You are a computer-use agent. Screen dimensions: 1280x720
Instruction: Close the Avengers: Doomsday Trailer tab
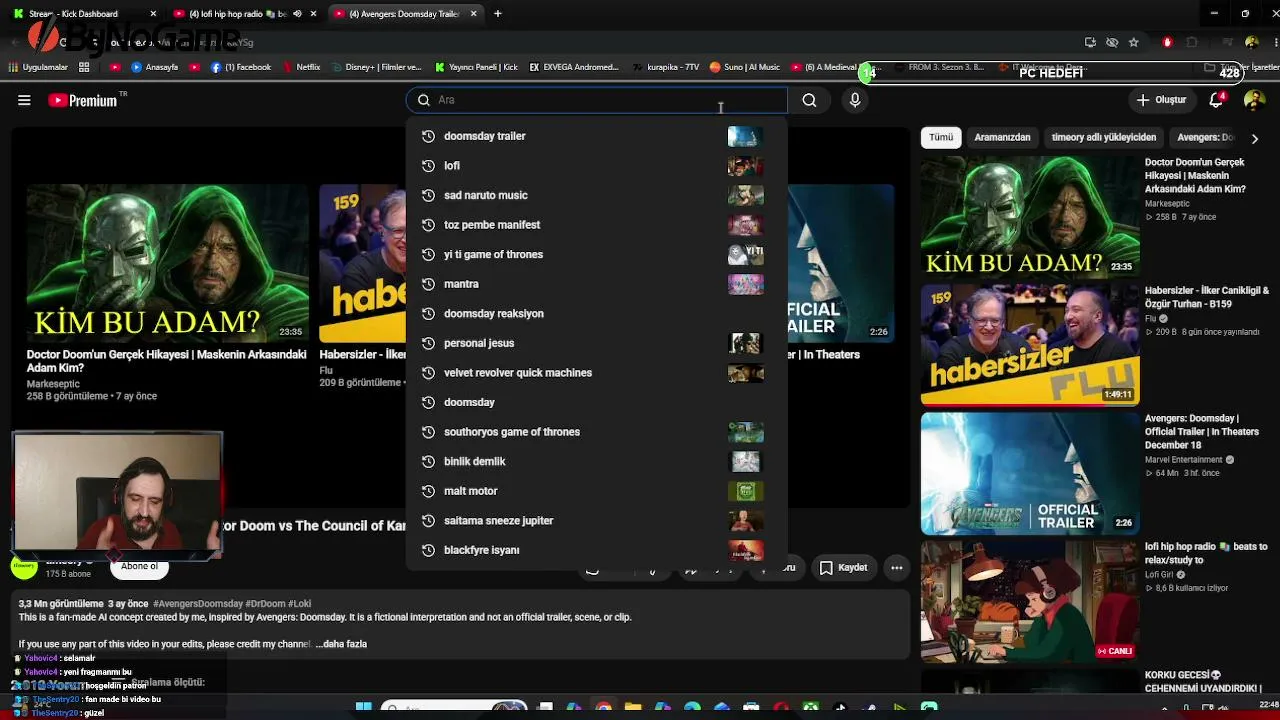click(473, 14)
